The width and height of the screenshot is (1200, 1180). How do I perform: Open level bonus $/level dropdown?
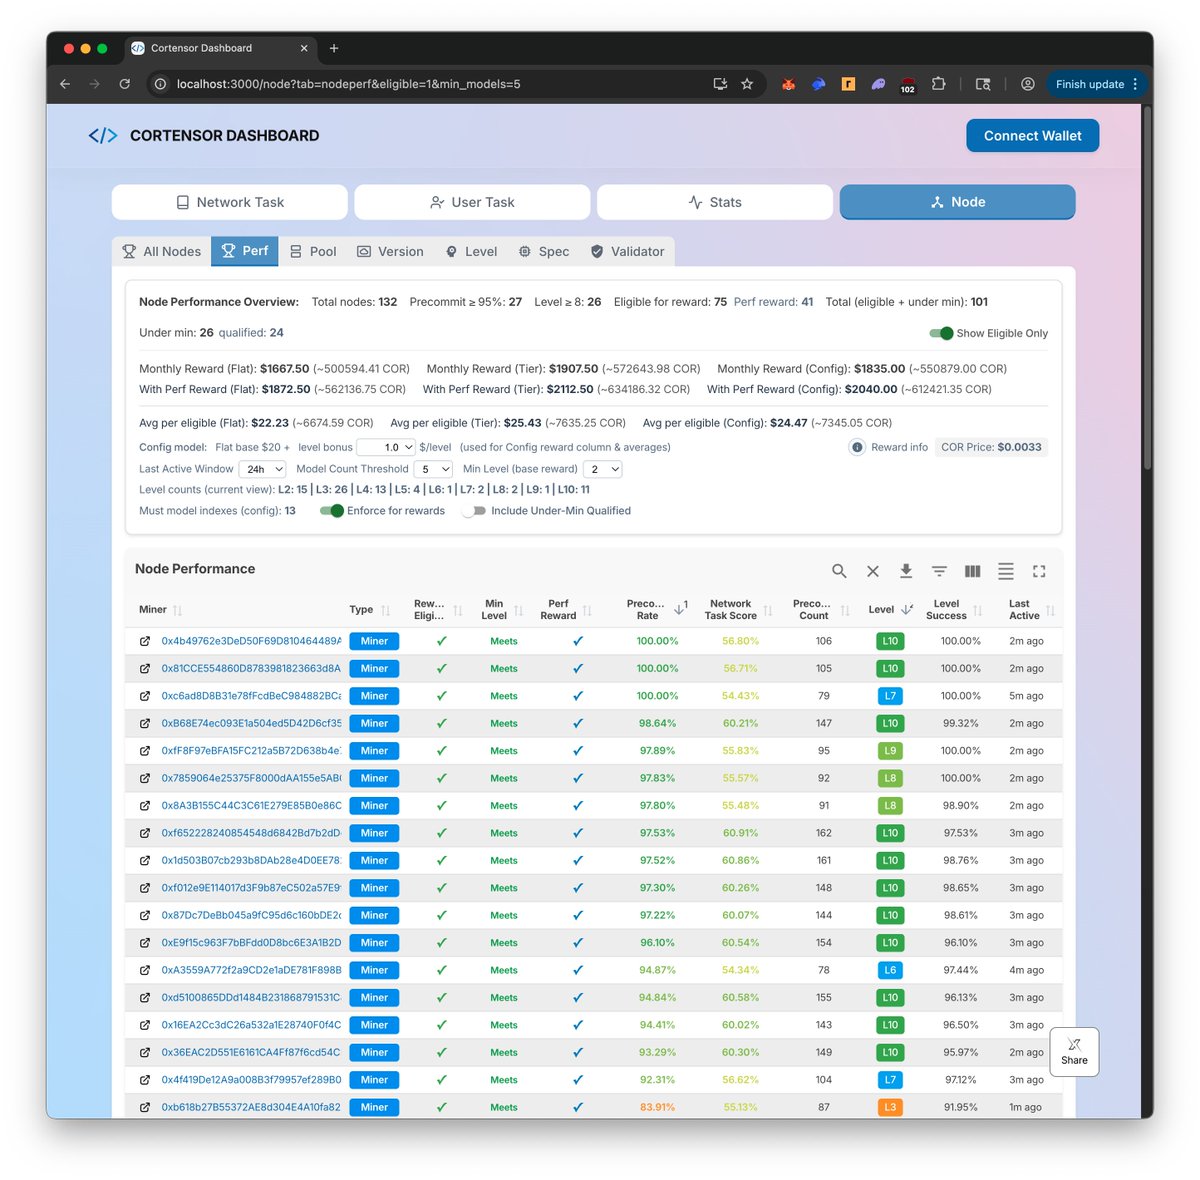tap(386, 447)
